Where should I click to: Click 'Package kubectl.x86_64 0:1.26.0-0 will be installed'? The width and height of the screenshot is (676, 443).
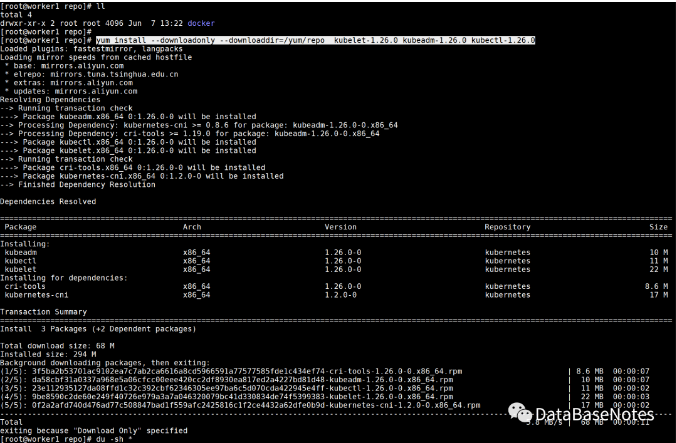coord(128,142)
